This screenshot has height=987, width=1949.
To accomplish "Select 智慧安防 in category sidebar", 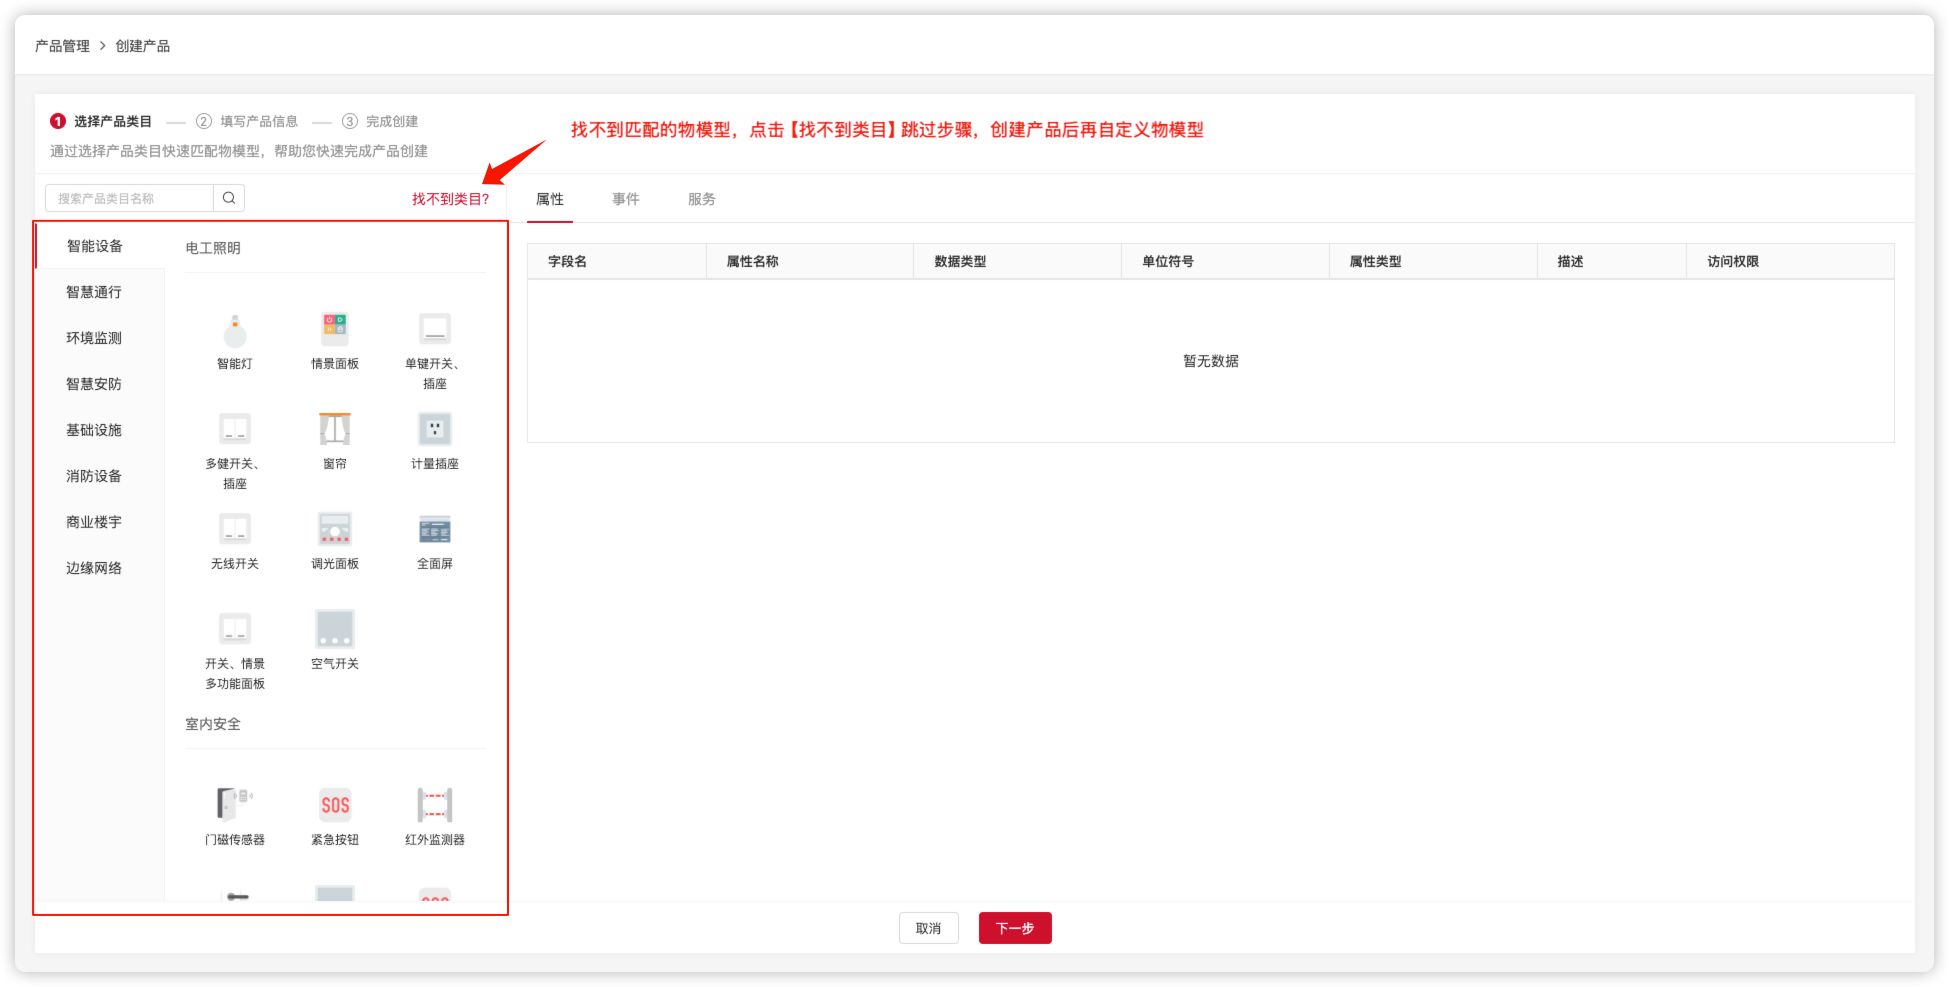I will click(94, 384).
